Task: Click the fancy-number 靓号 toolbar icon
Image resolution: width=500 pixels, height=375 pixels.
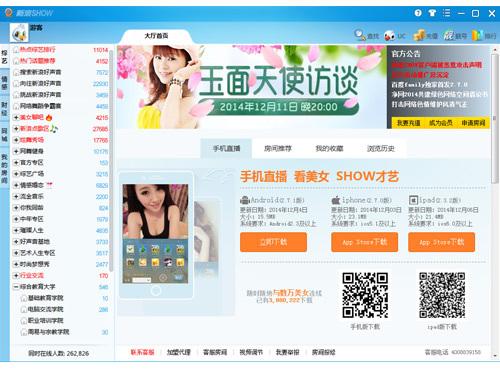Action: pos(449,35)
